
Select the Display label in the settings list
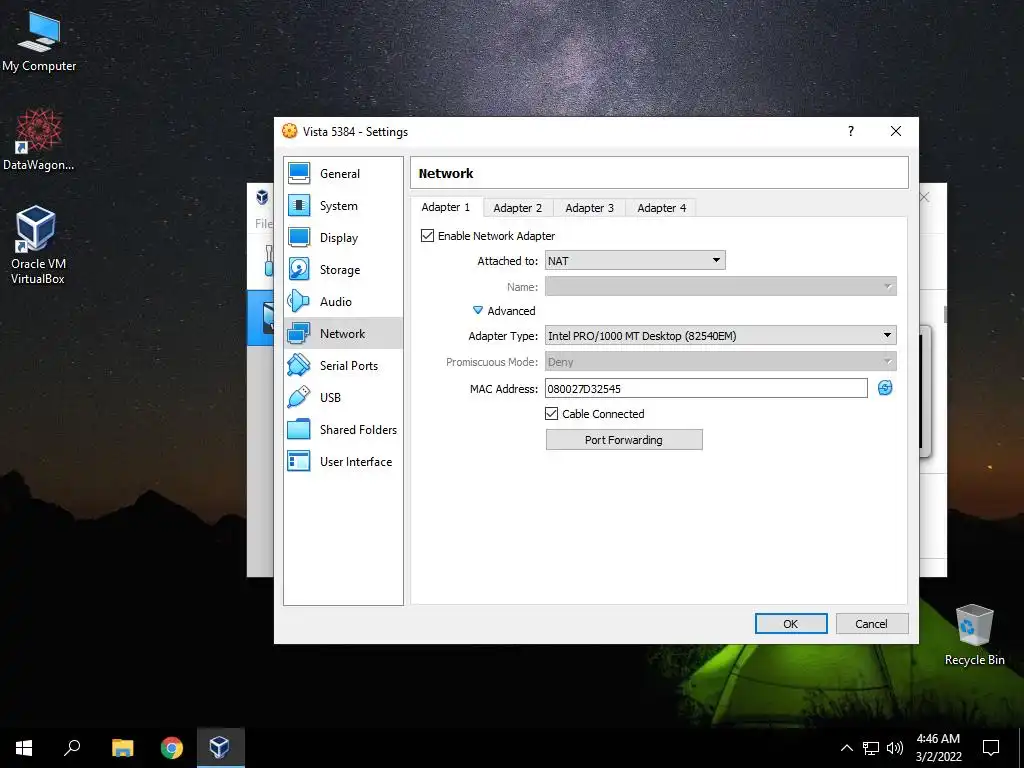coord(339,238)
